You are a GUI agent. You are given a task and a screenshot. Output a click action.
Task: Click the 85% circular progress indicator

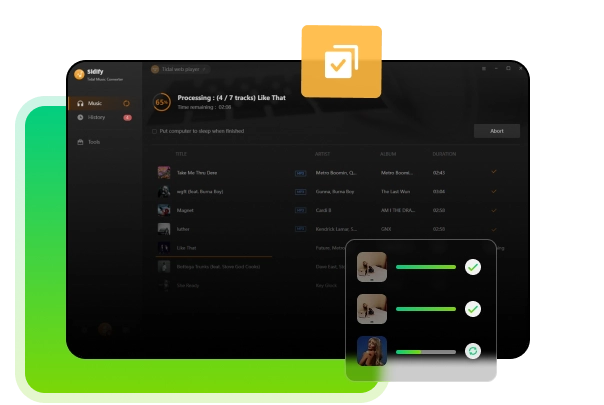coord(160,101)
